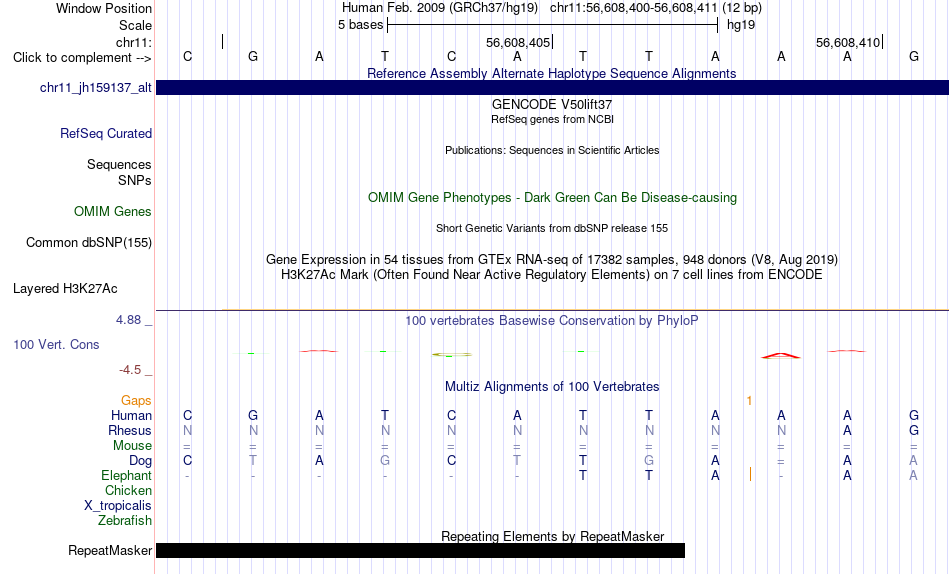
Task: Click the large red PhyloP conservation peak
Action: (781, 356)
